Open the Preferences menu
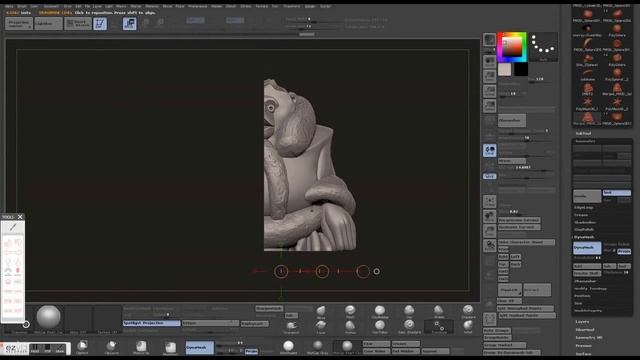This screenshot has height=360, width=640. coord(198,6)
